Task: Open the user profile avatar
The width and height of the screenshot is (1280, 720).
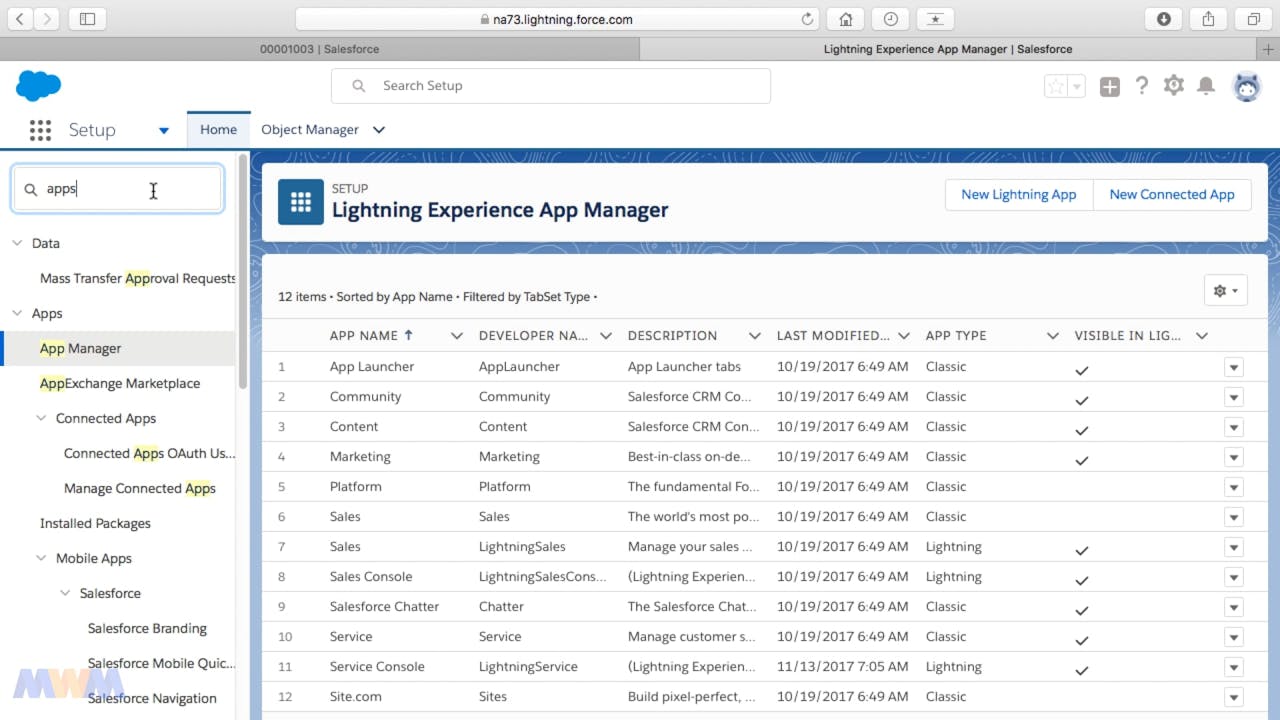Action: (x=1247, y=87)
